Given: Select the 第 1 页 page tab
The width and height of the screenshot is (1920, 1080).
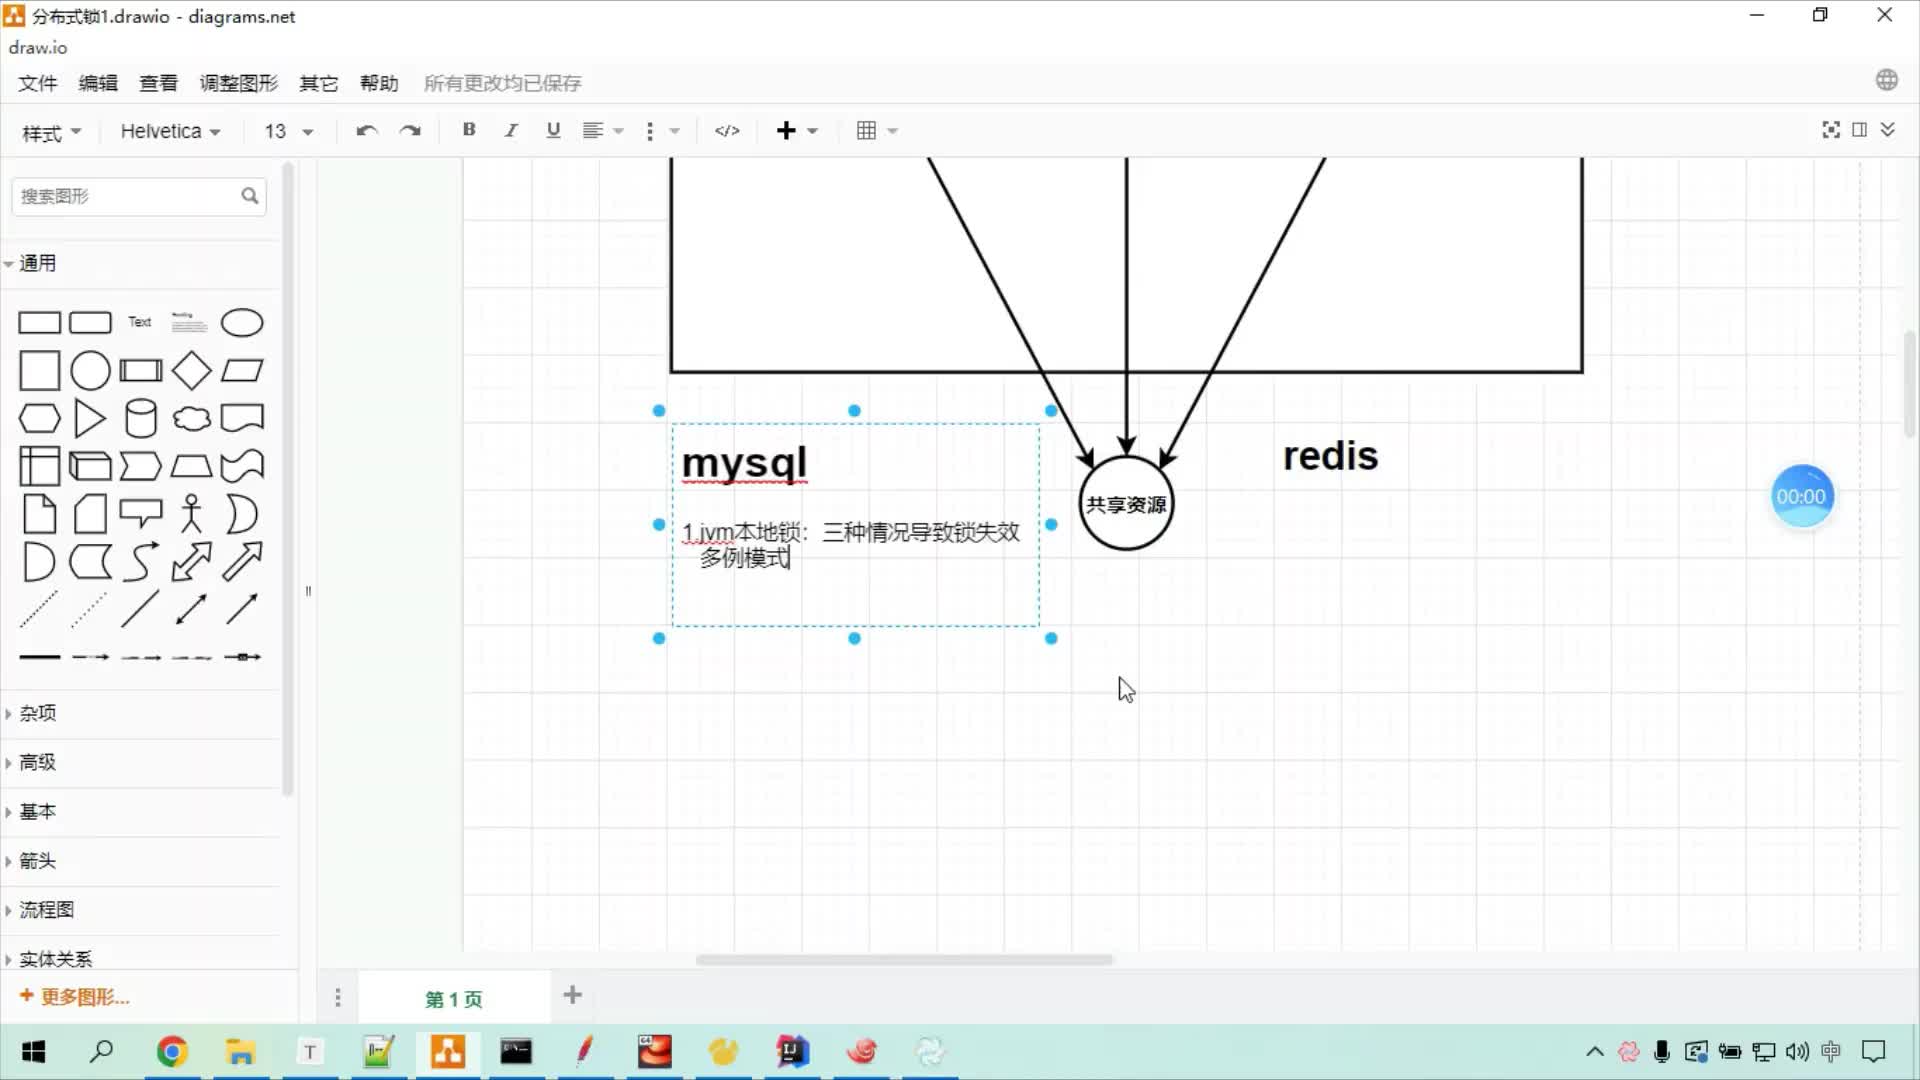Looking at the screenshot, I should [x=454, y=999].
